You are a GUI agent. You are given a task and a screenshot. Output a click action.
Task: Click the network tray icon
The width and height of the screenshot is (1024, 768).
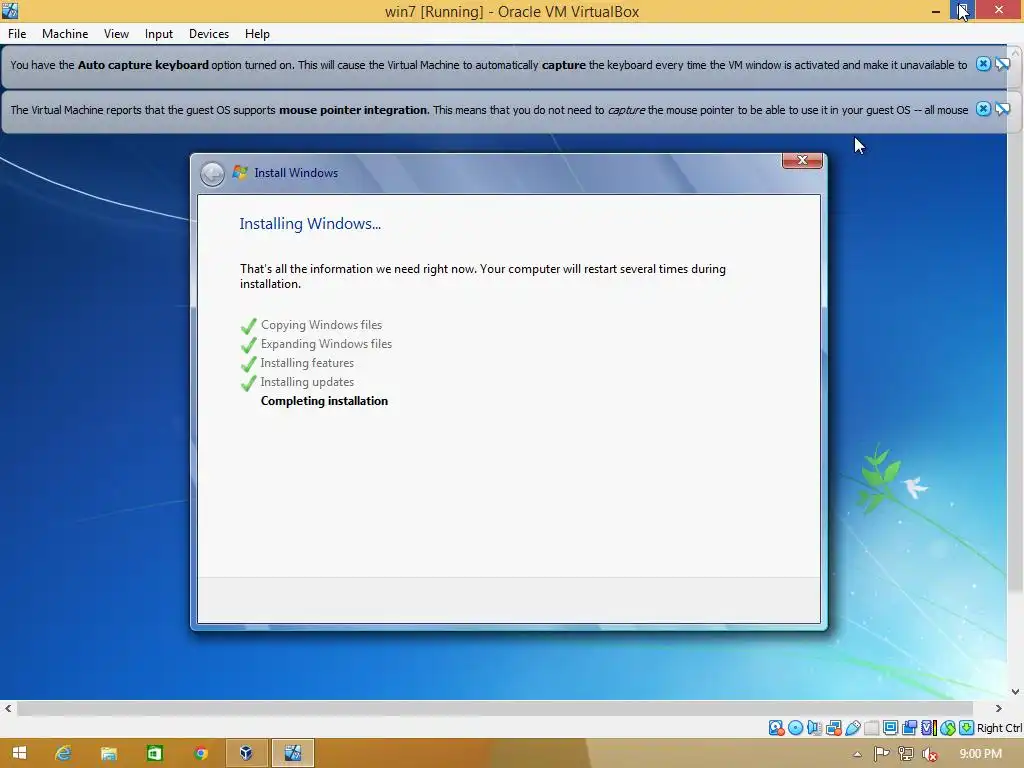pyautogui.click(x=906, y=754)
